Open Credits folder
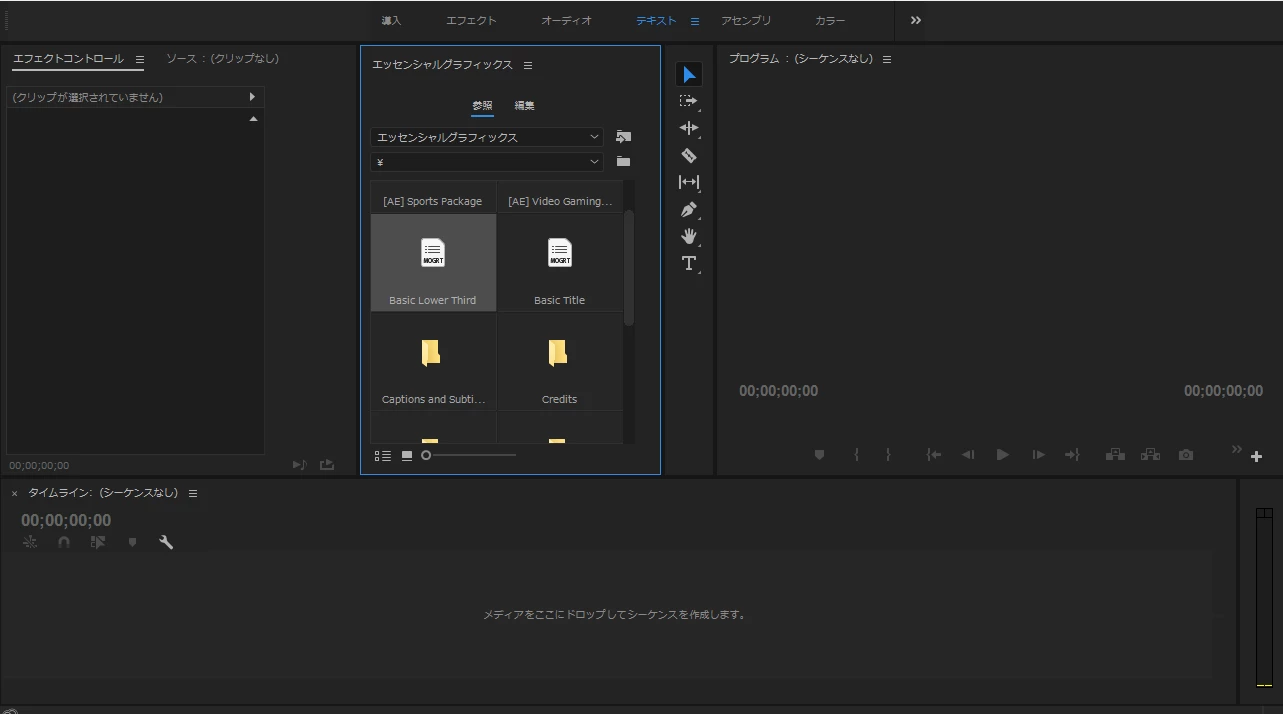 (x=560, y=361)
